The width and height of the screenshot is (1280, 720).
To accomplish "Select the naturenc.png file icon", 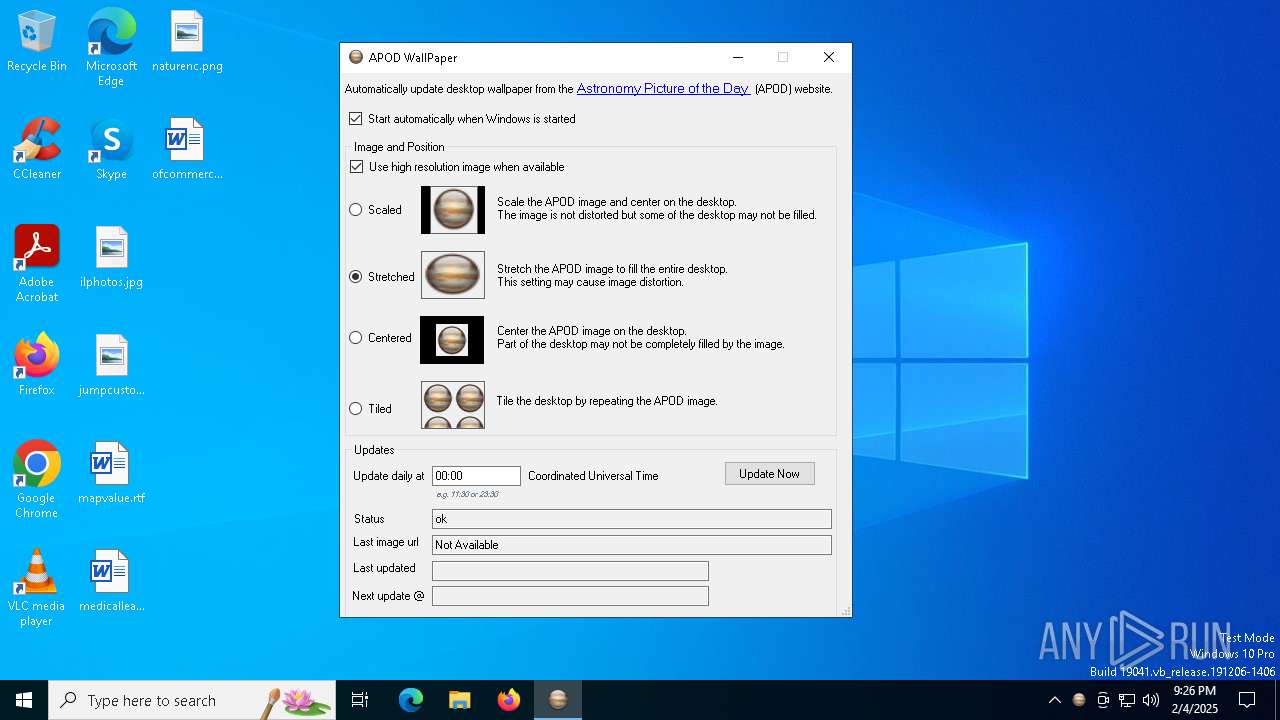I will coord(187,42).
